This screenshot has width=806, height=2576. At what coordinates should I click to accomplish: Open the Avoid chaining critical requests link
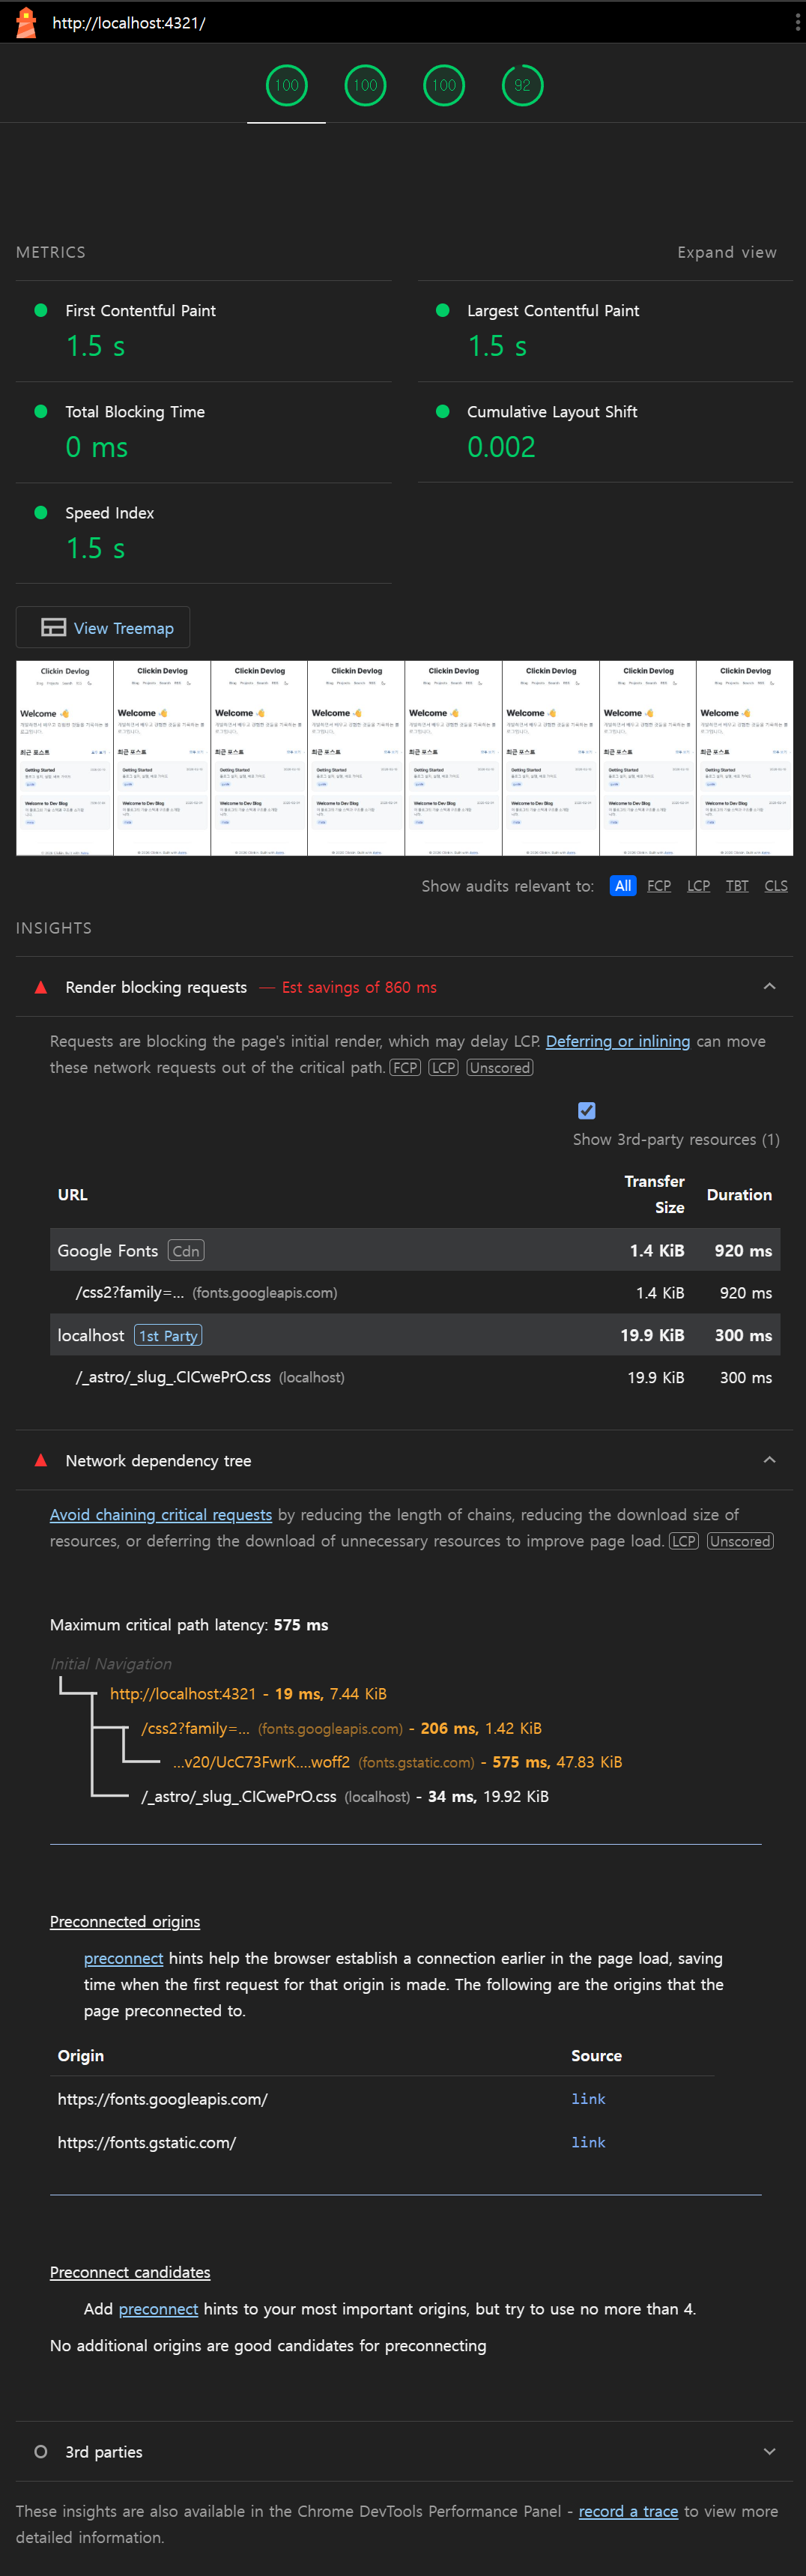(x=161, y=1514)
